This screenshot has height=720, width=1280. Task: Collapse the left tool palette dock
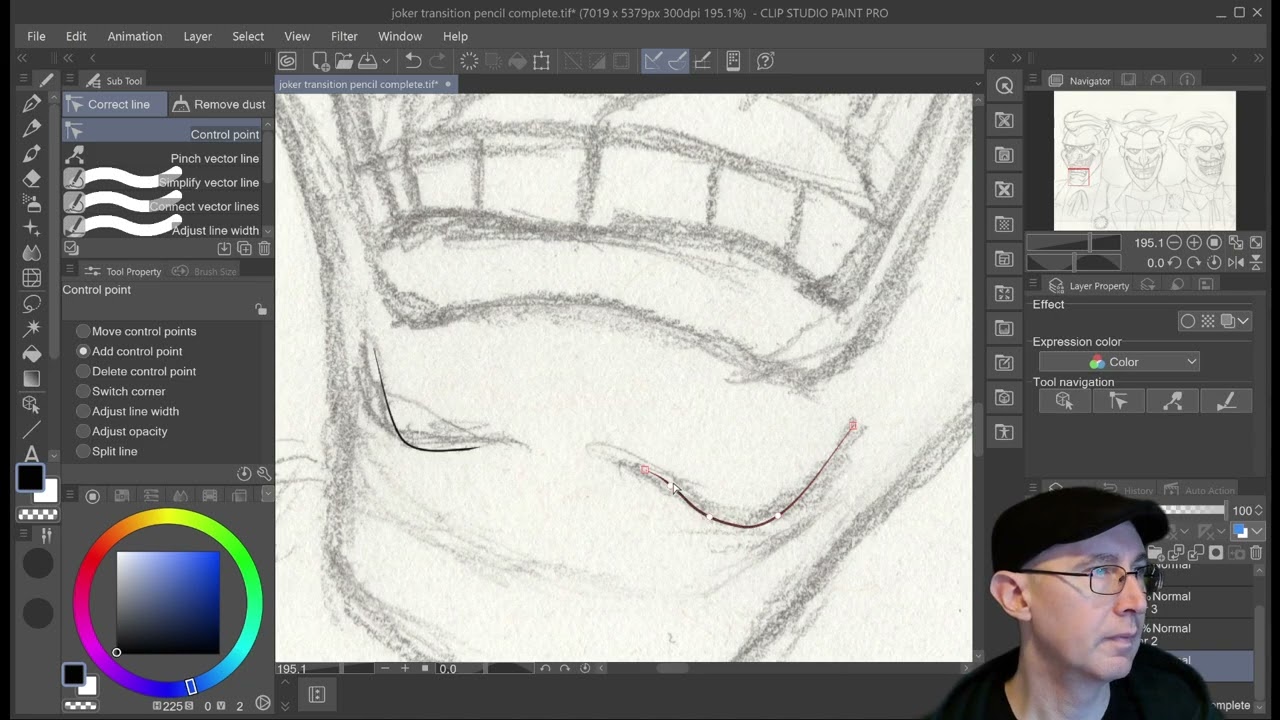(22, 59)
